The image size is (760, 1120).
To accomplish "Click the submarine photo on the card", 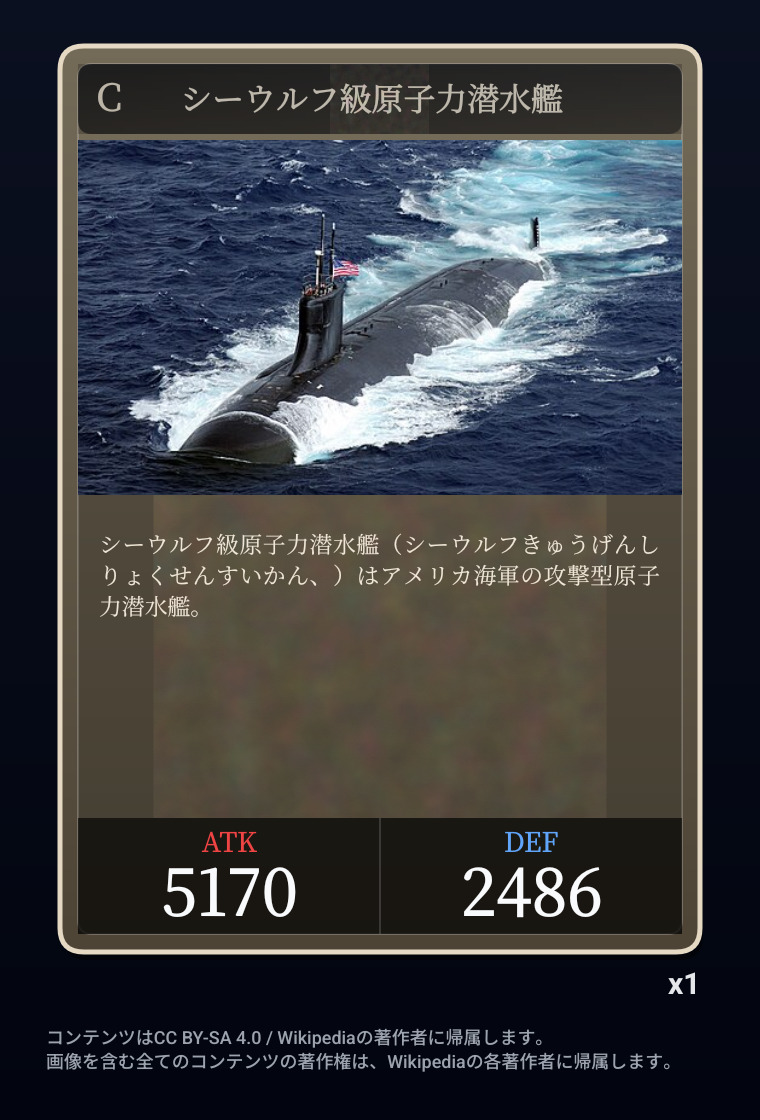I will pyautogui.click(x=379, y=317).
